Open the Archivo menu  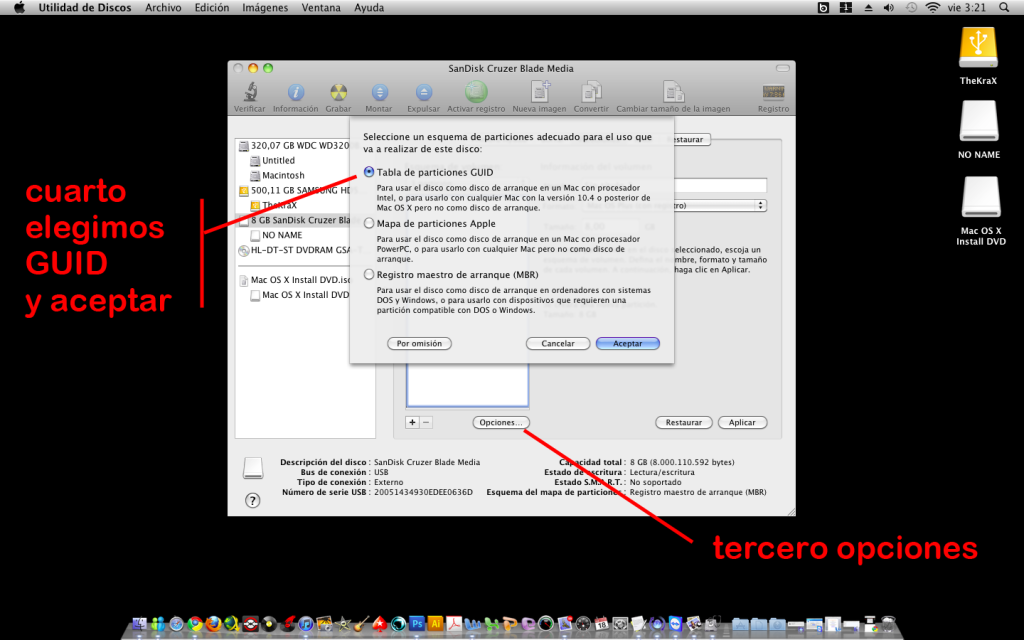click(x=163, y=8)
